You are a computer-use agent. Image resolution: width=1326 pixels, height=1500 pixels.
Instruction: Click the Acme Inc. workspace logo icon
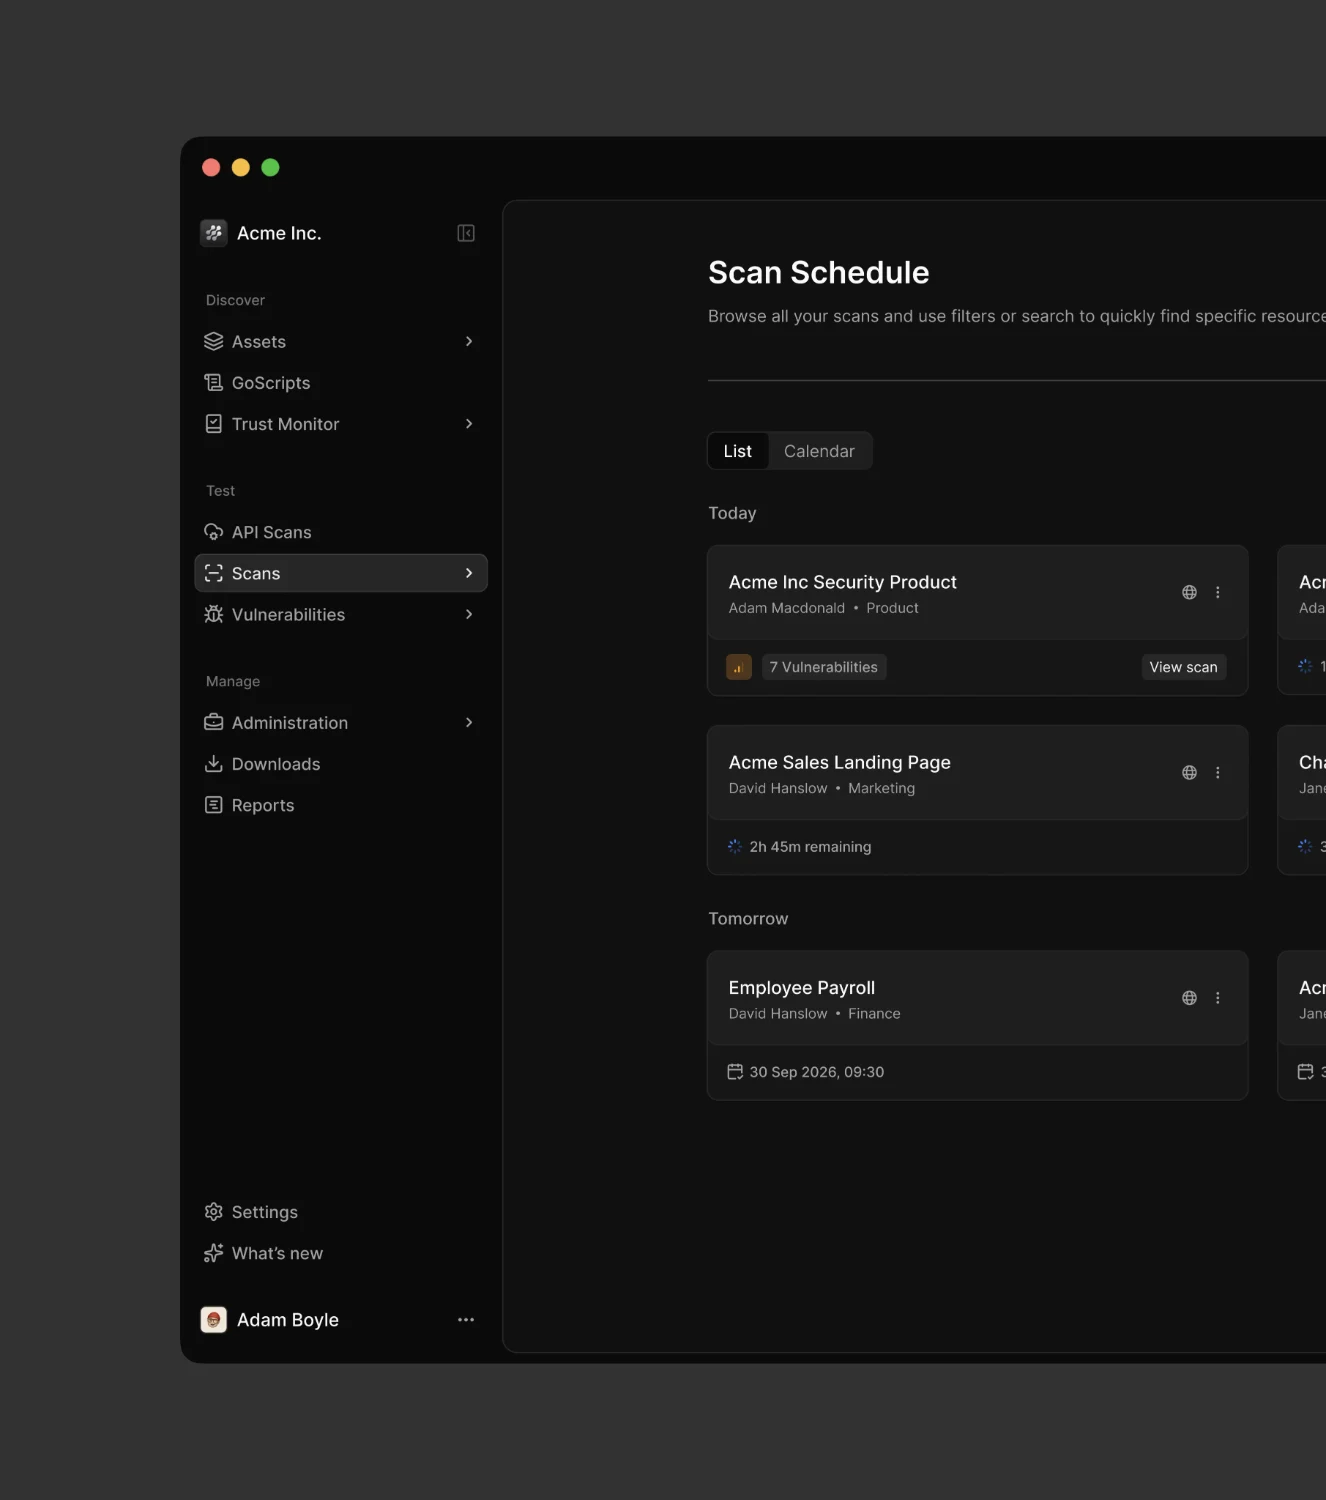click(x=214, y=233)
